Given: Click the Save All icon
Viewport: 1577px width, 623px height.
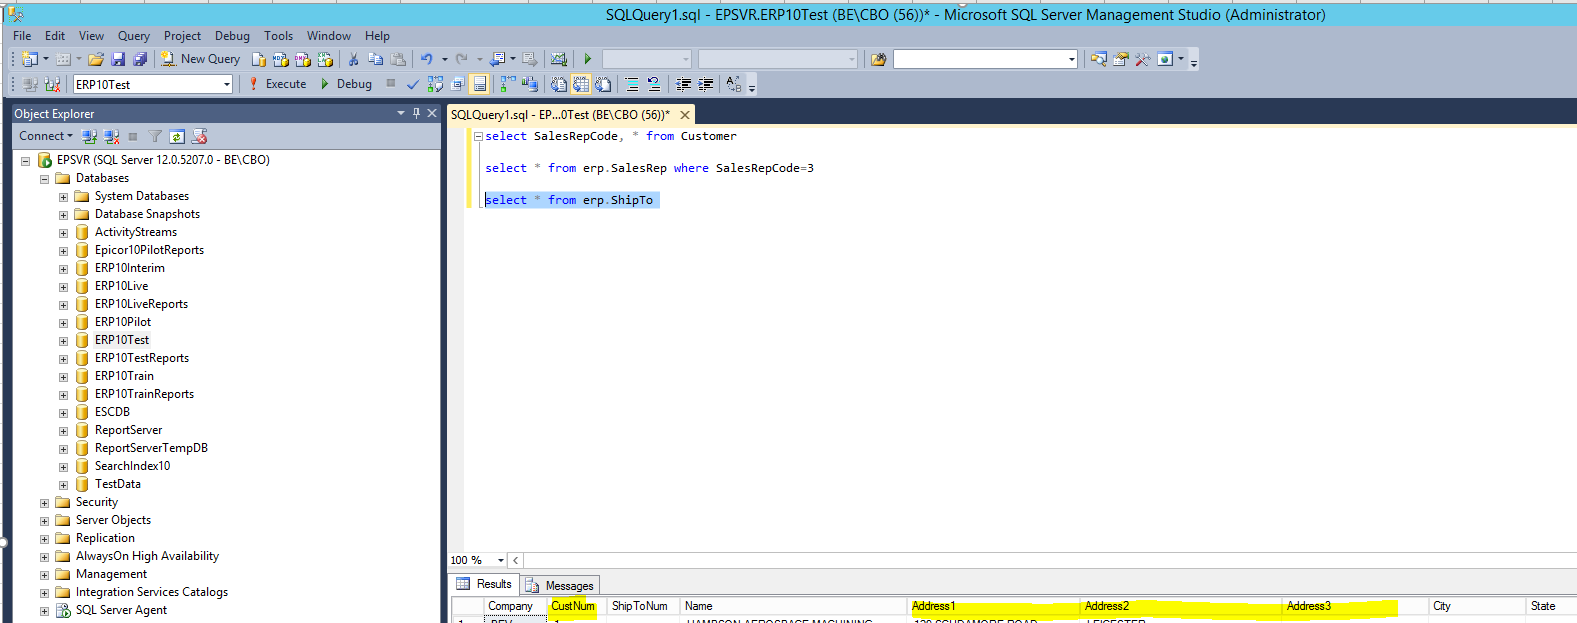Looking at the screenshot, I should 140,59.
